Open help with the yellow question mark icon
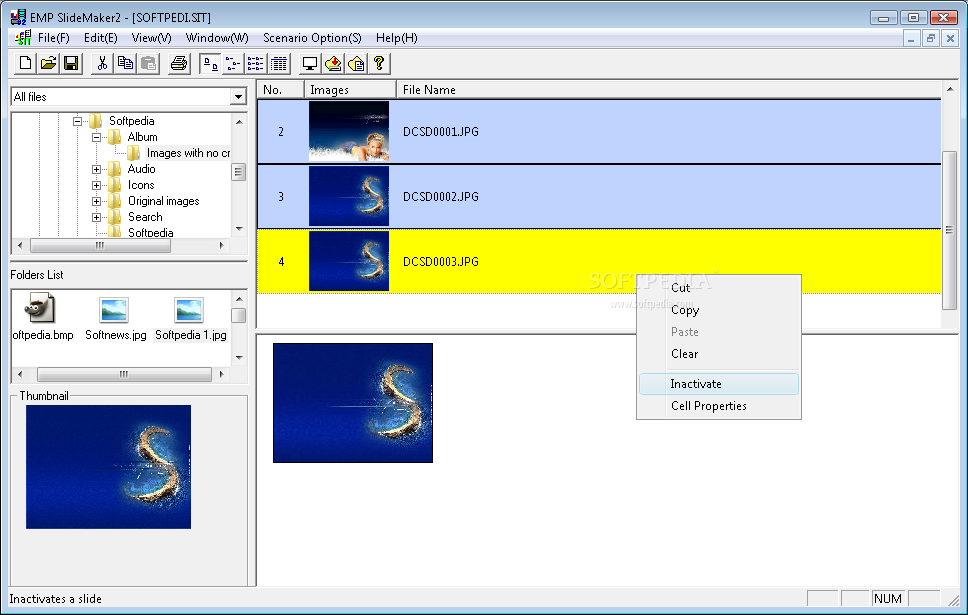 click(x=379, y=64)
